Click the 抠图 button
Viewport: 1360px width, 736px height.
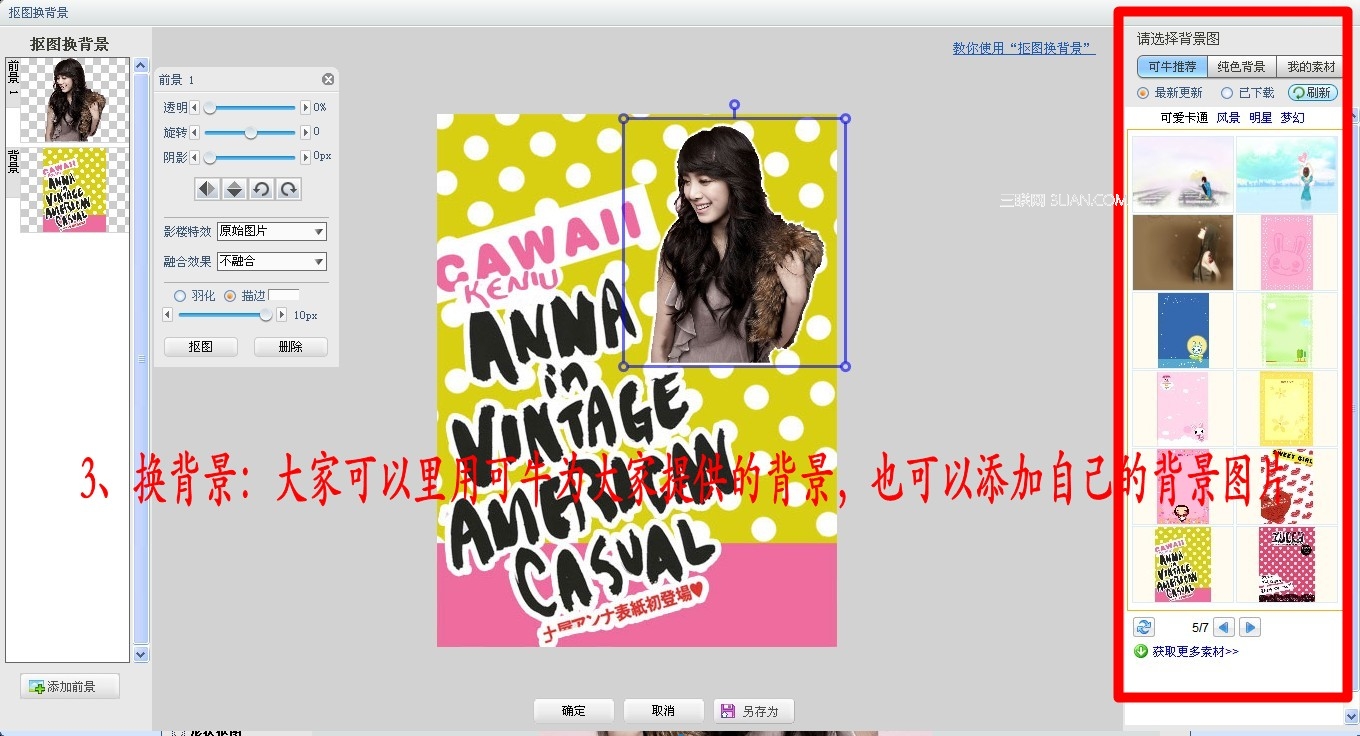coord(201,347)
